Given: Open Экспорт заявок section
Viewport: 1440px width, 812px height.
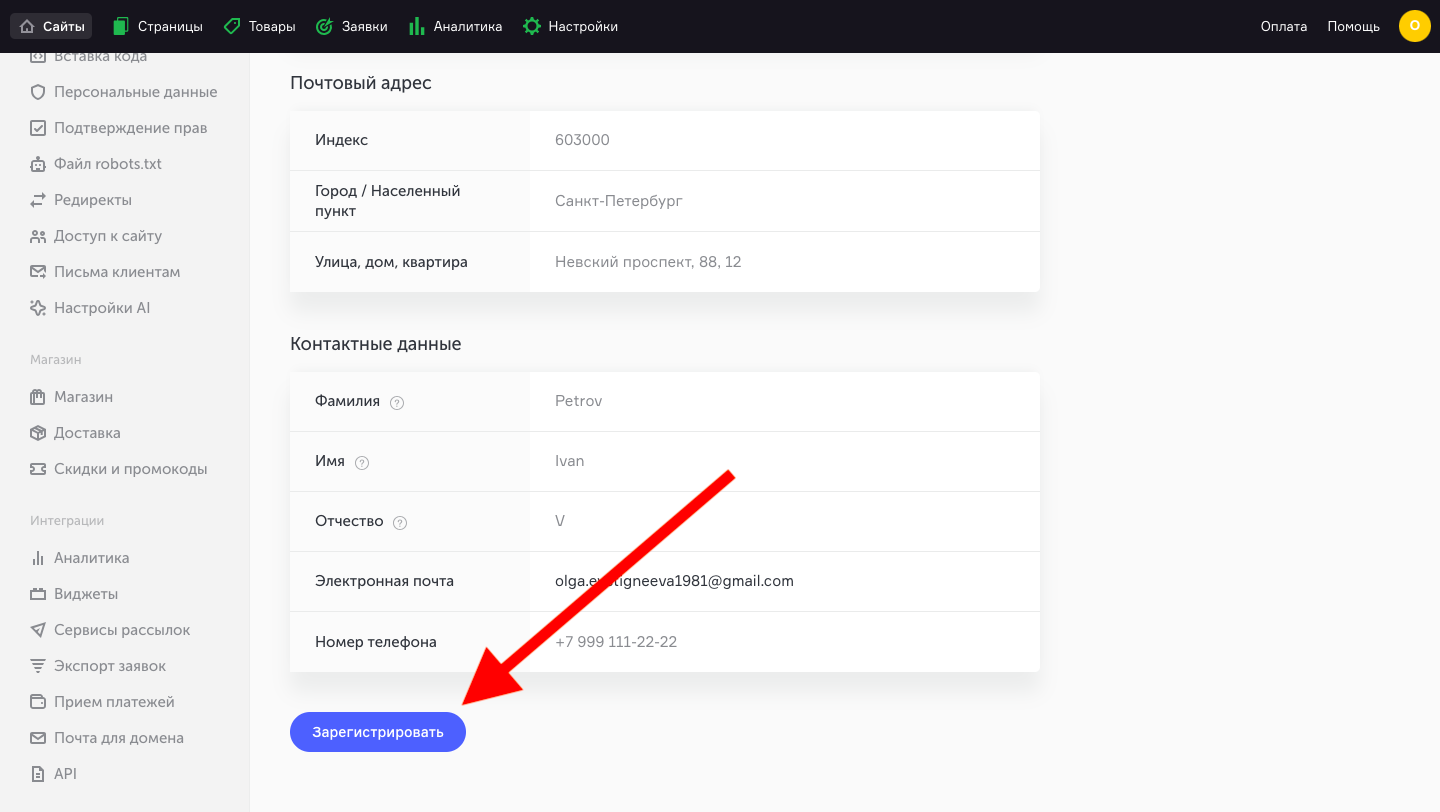Looking at the screenshot, I should click(x=110, y=666).
